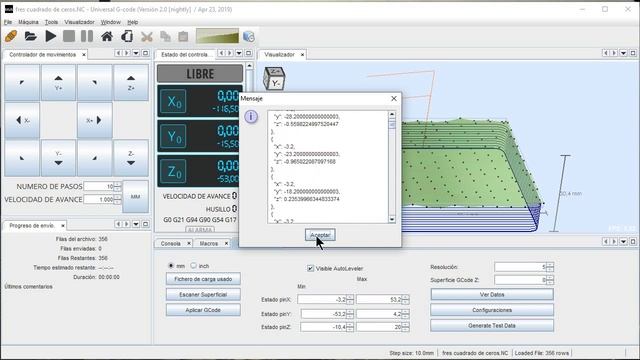Jog Z+ with the up button
Viewport: 640px width, 360px height.
pyautogui.click(x=131, y=82)
